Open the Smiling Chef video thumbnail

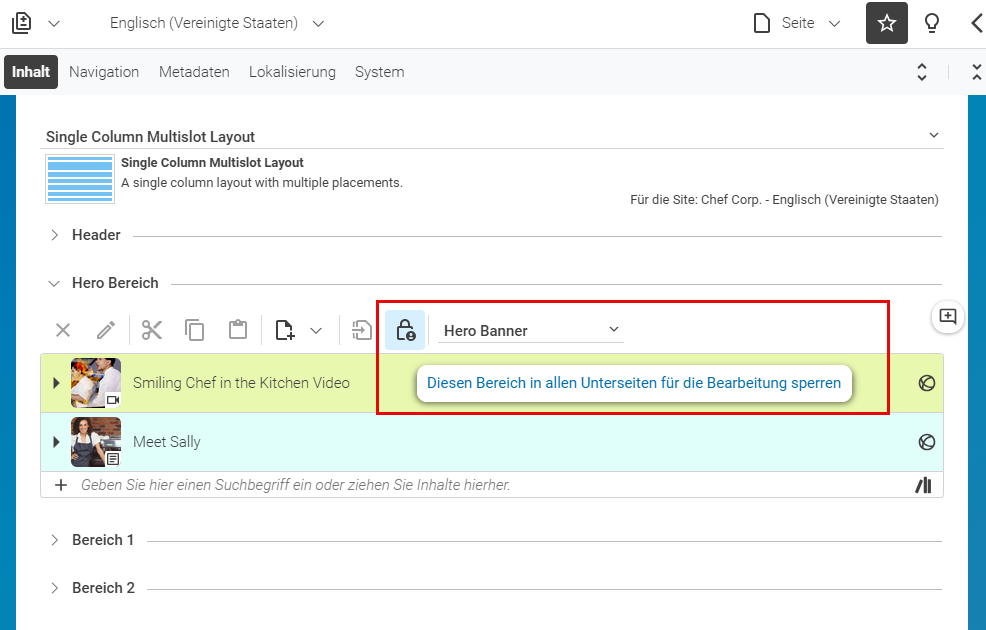pyautogui.click(x=96, y=383)
